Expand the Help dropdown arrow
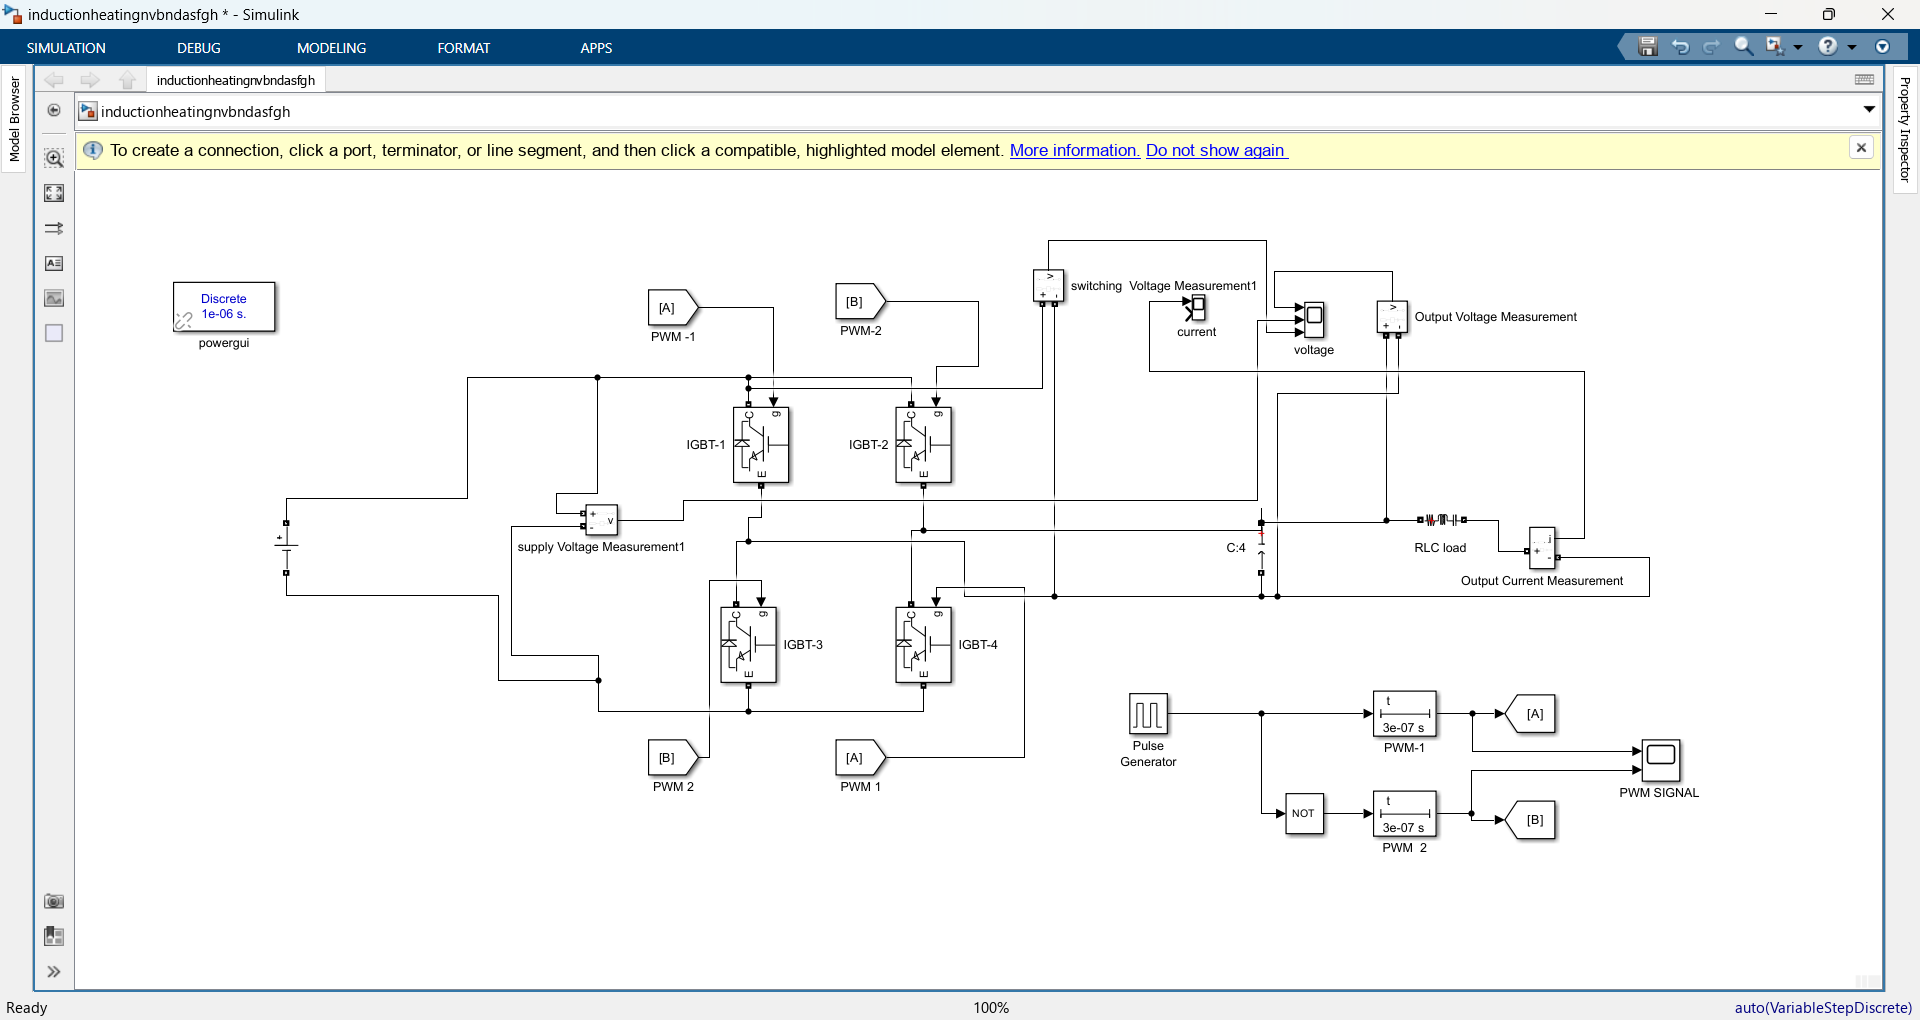 (1852, 47)
